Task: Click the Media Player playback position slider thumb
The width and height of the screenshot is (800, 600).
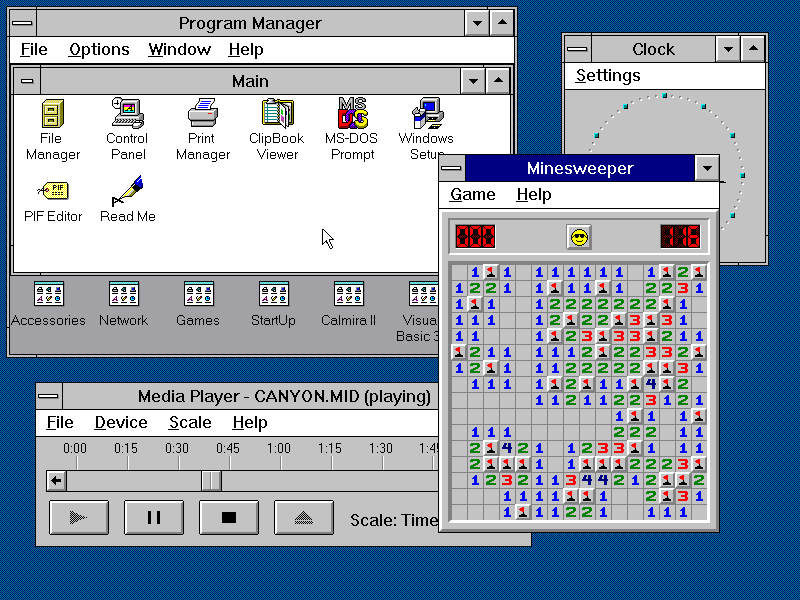Action: [x=211, y=481]
